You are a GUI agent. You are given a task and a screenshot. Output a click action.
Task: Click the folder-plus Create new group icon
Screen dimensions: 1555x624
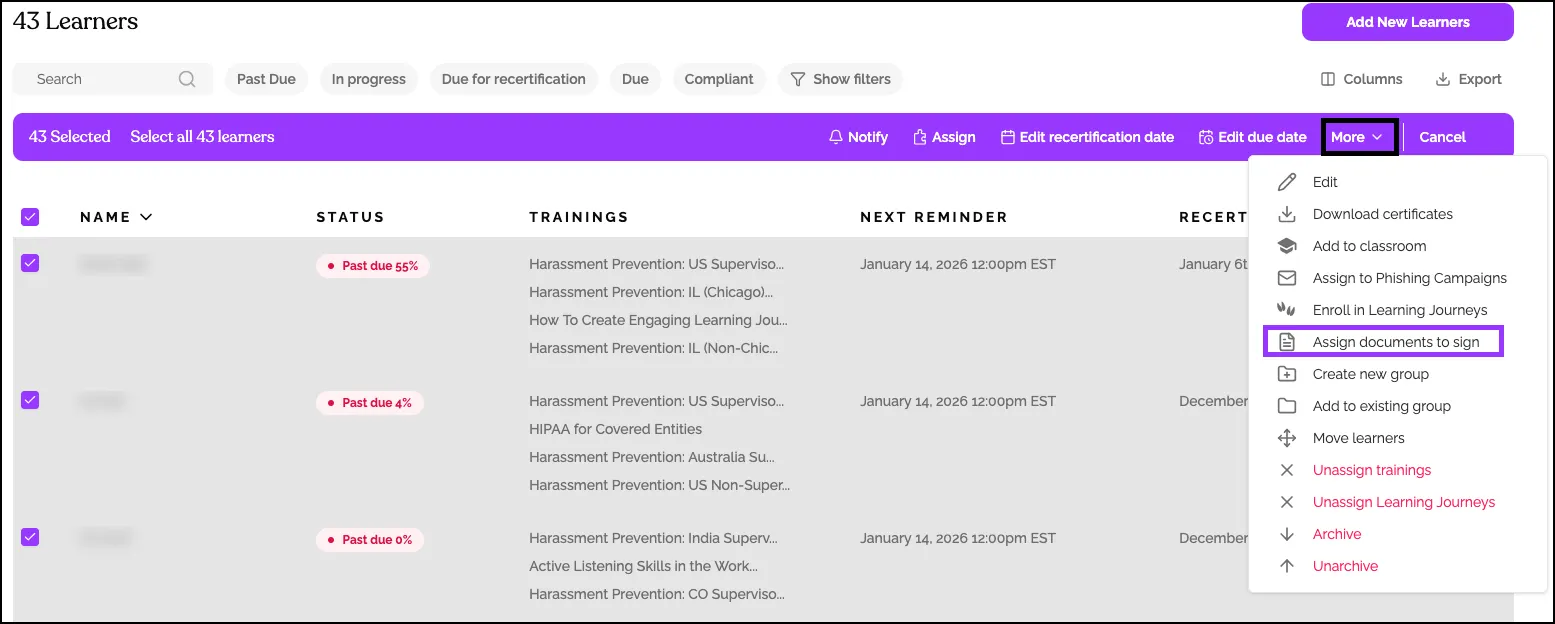1288,374
